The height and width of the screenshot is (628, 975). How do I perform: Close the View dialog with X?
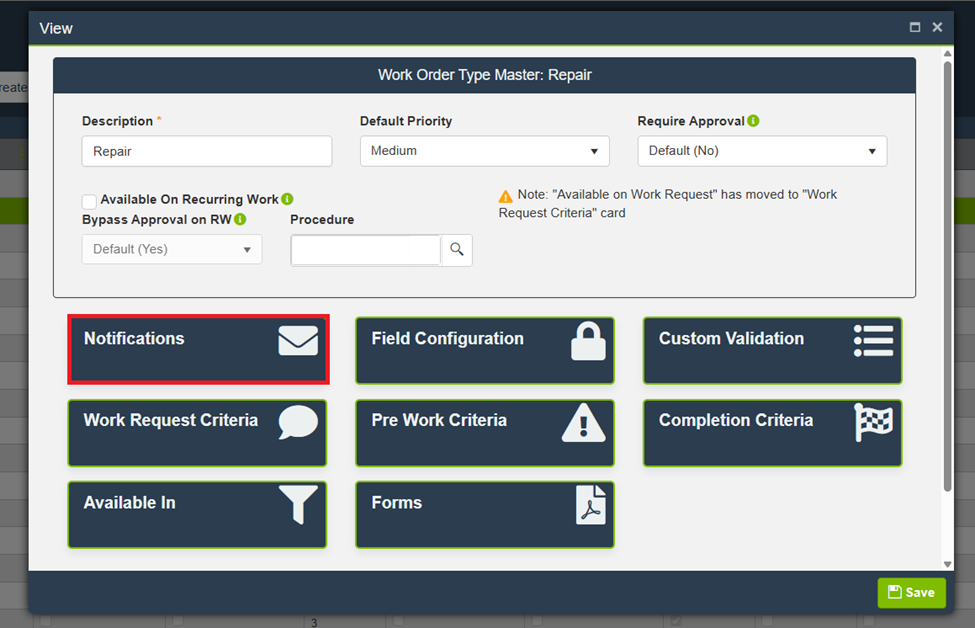(937, 28)
